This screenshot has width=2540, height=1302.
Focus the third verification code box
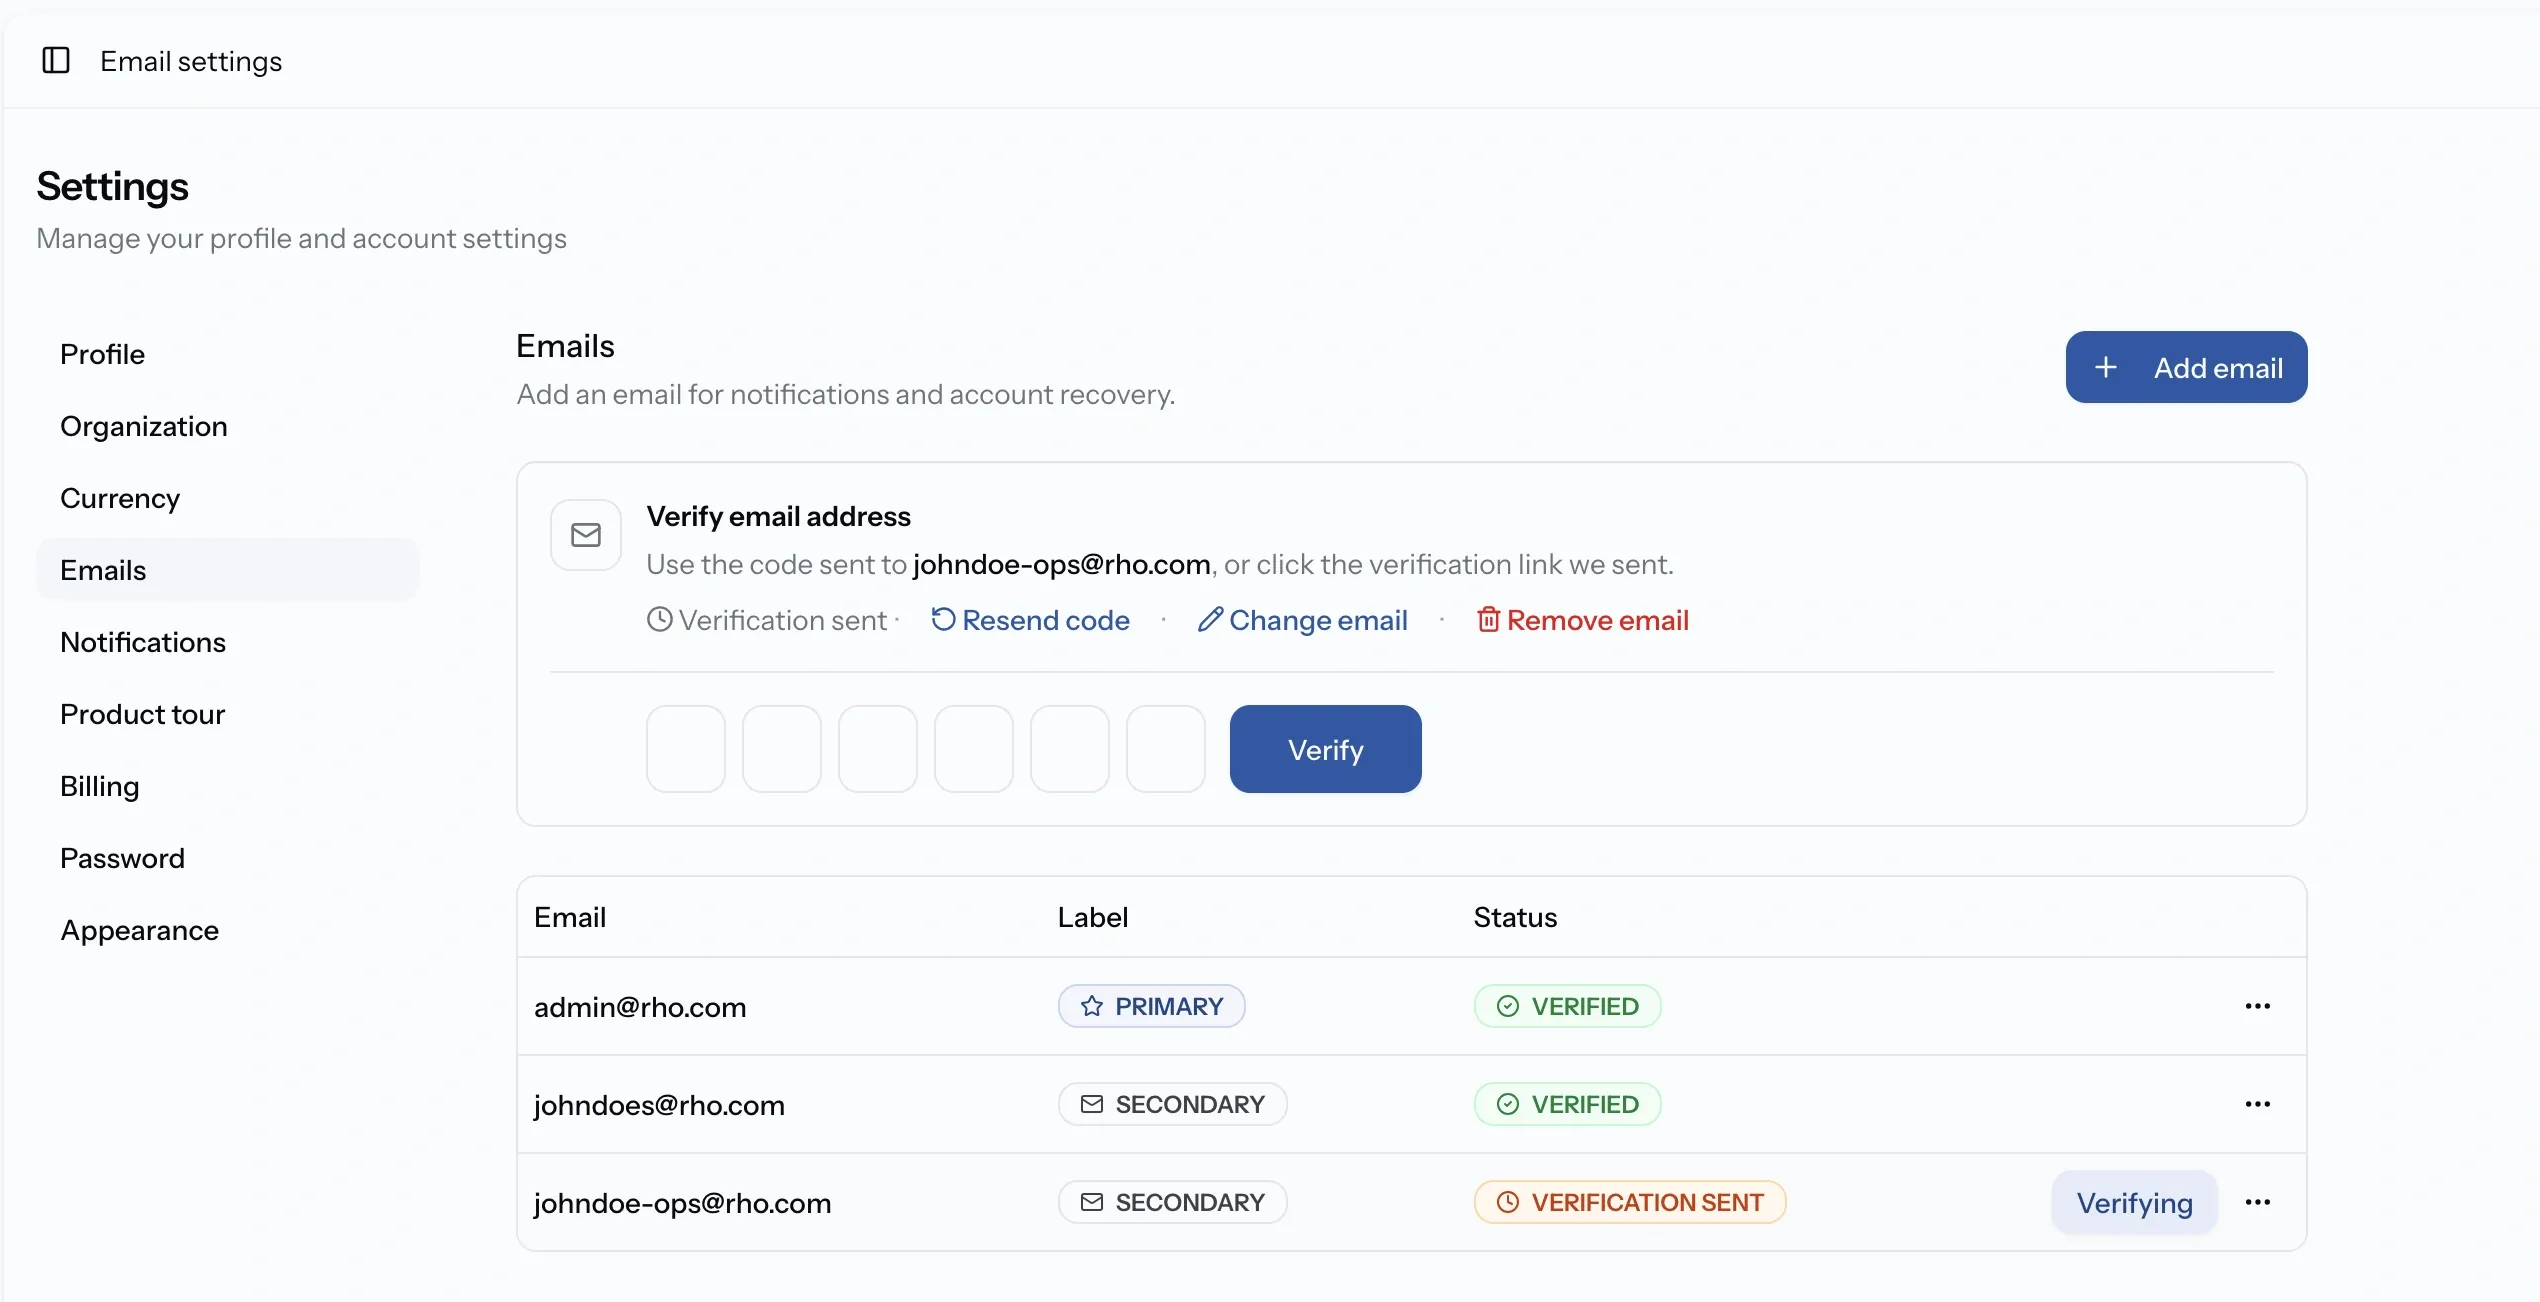pyautogui.click(x=878, y=749)
